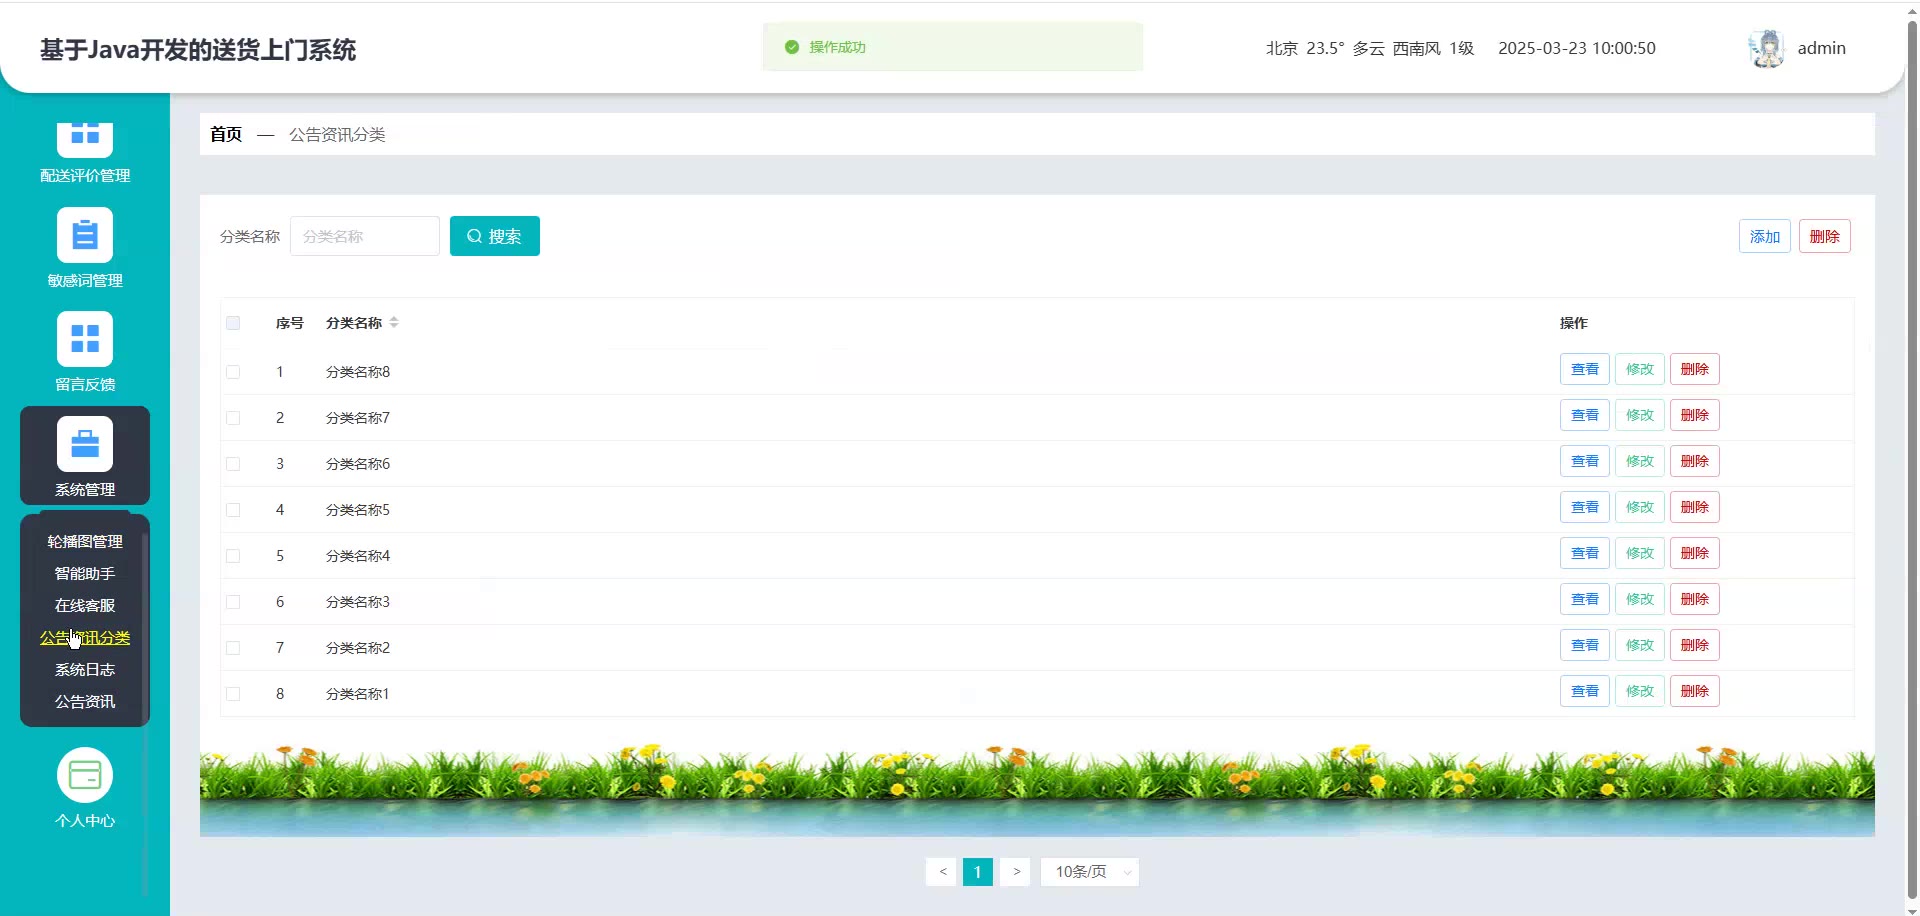
Task: Click 修改 for 分类名称6 row
Action: [1640, 461]
